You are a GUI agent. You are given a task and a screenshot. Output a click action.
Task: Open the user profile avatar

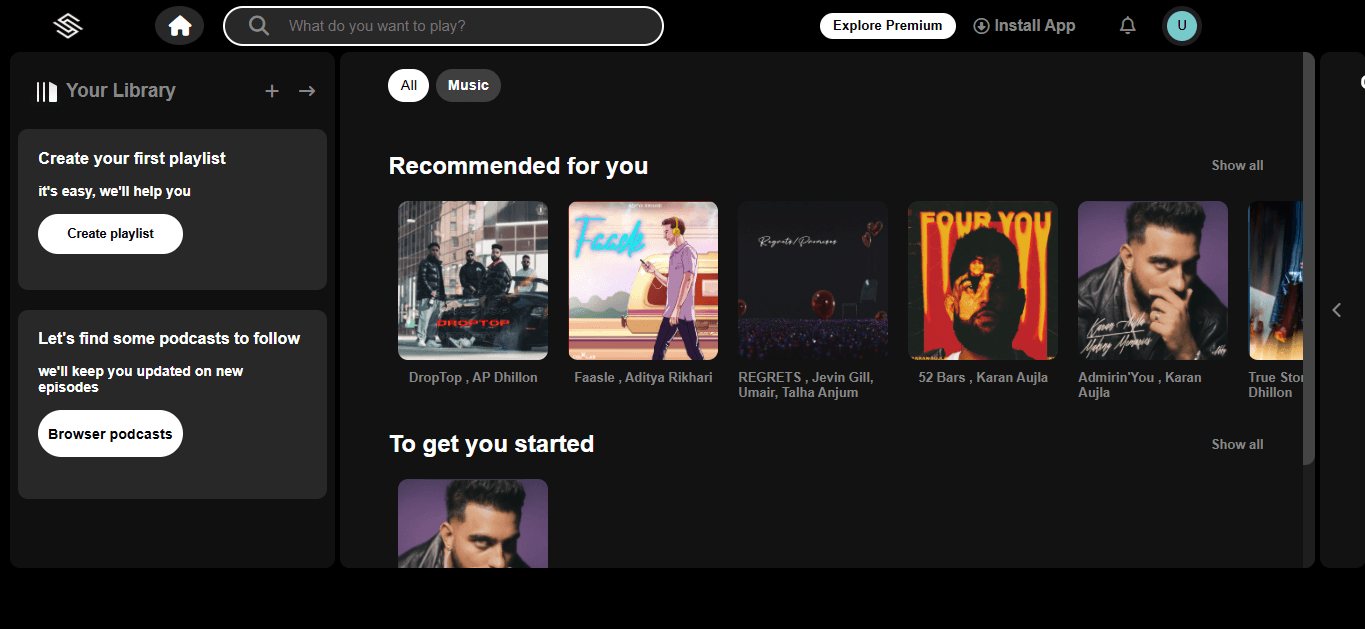click(1181, 25)
